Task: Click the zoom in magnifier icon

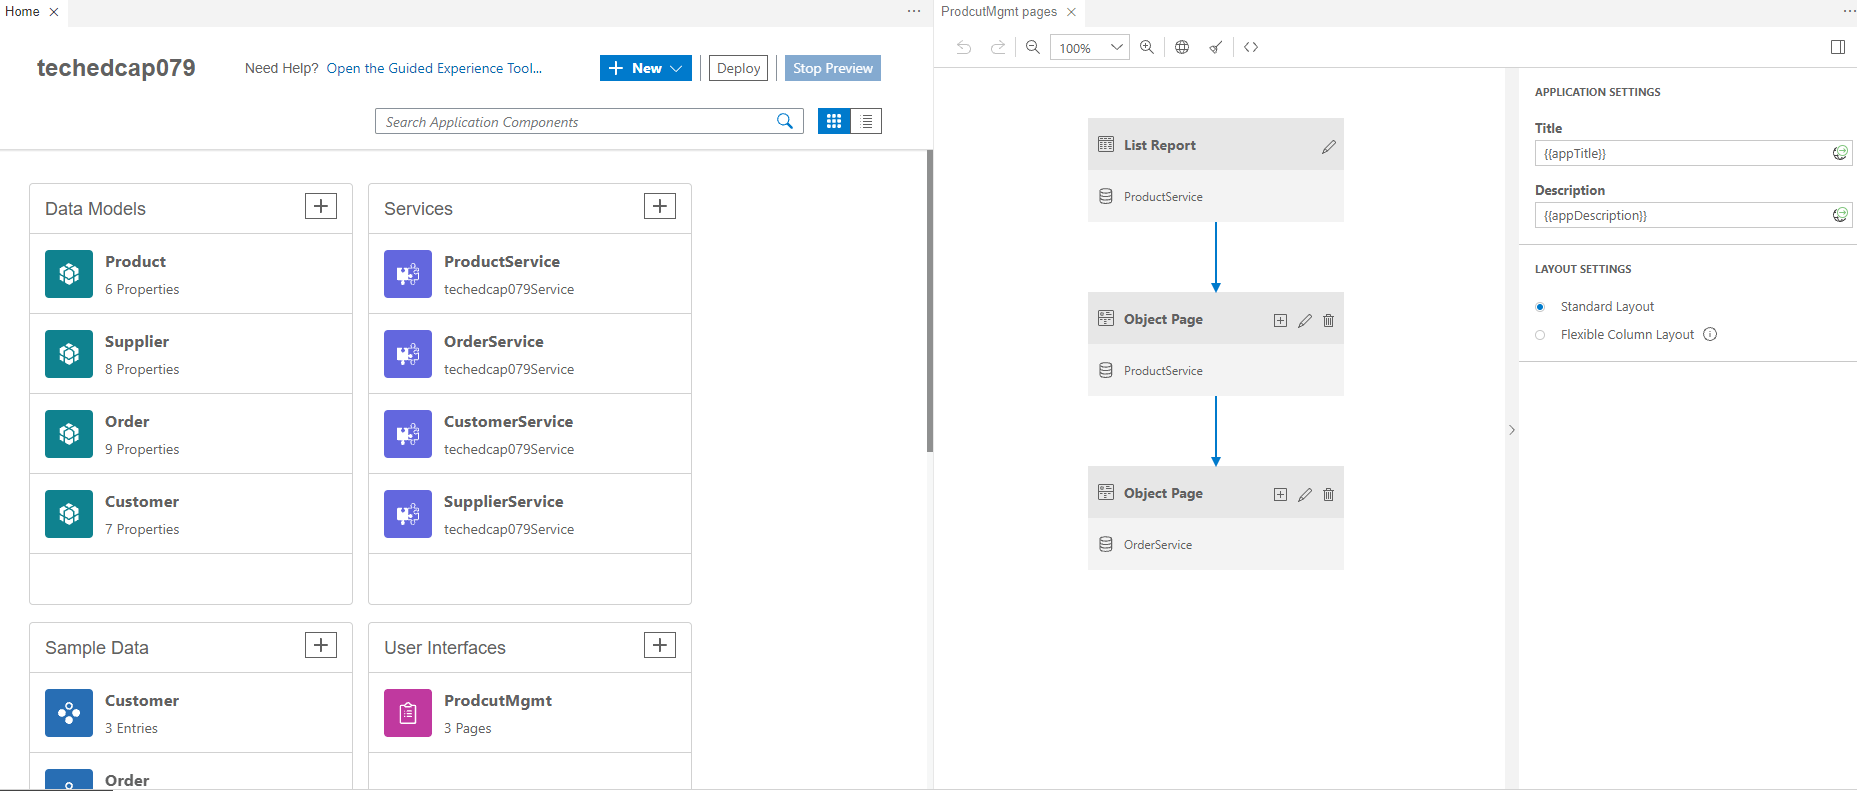Action: tap(1147, 47)
